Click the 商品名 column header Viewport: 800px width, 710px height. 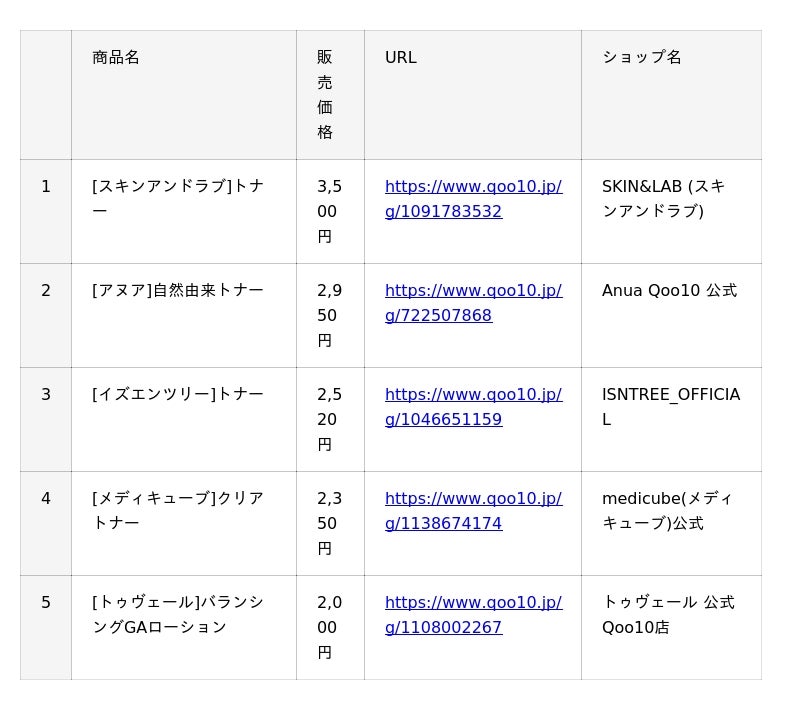[116, 58]
